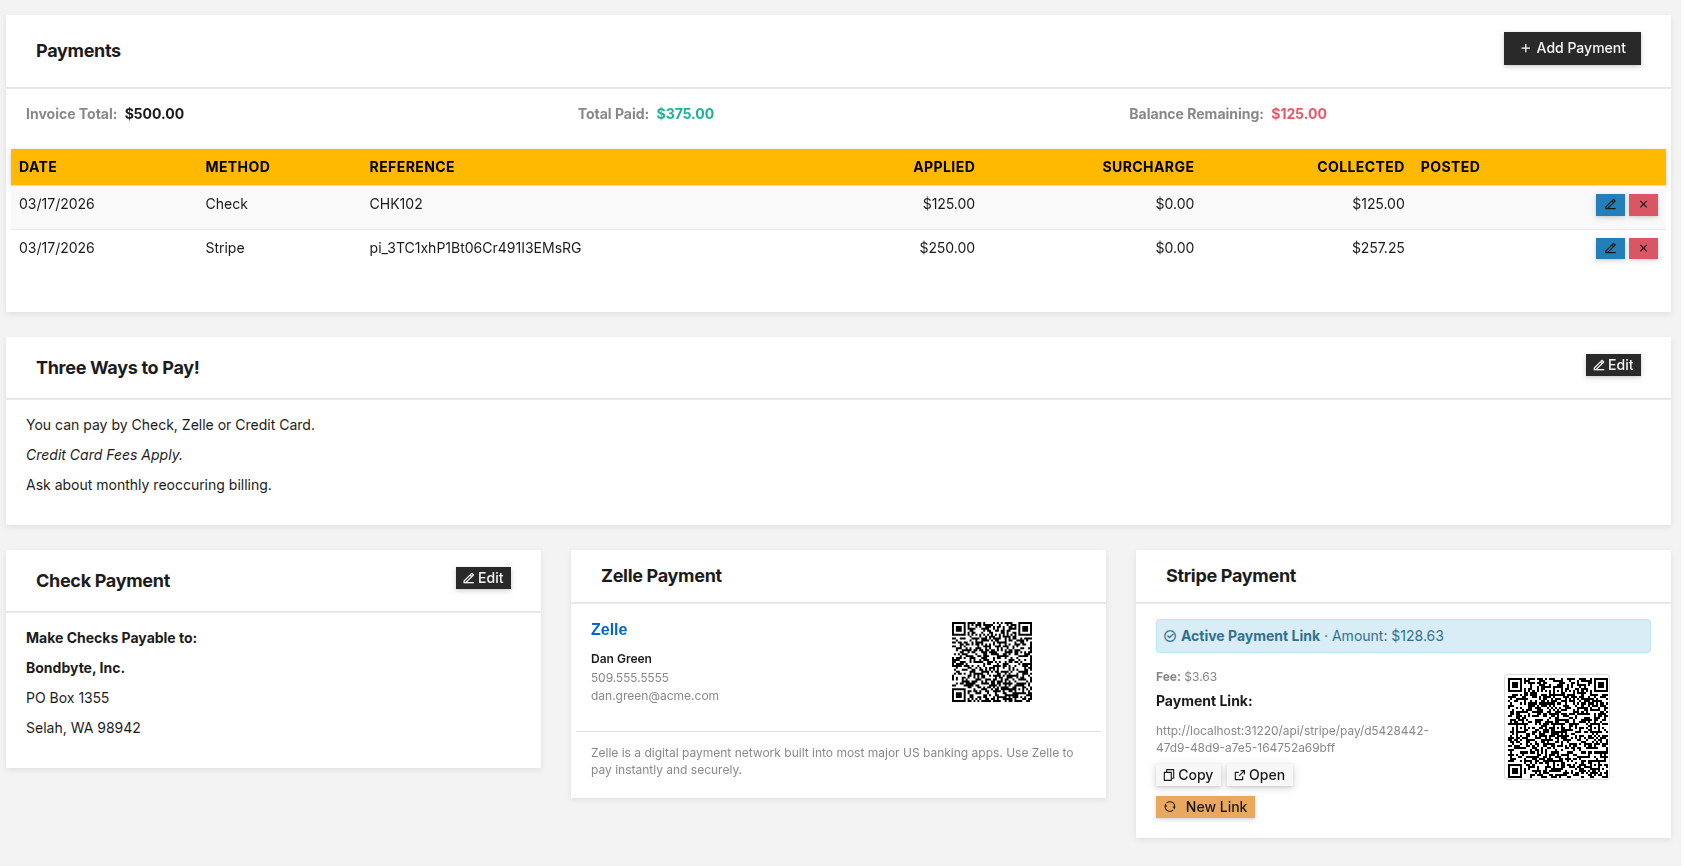Generate a New Link for Stripe
The width and height of the screenshot is (1684, 866).
coord(1205,807)
